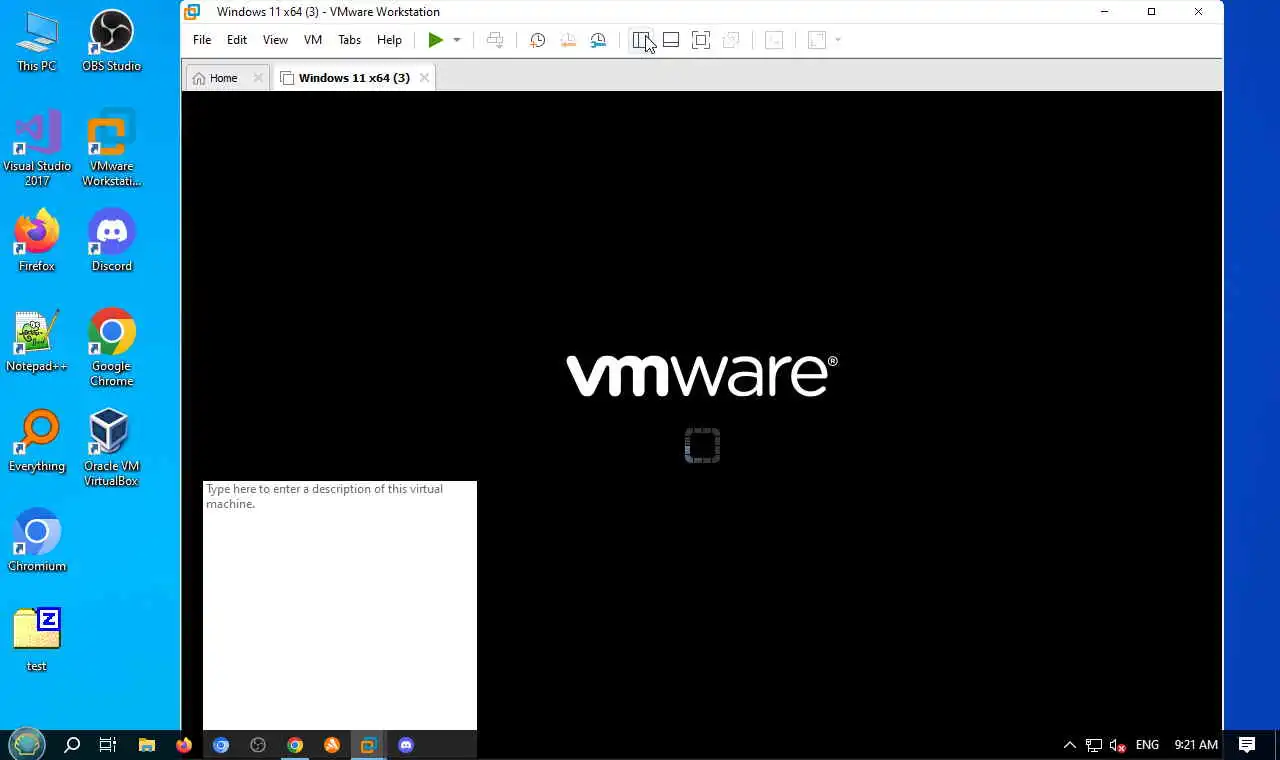Viewport: 1280px width, 760px height.
Task: Open the File menu
Action: click(x=202, y=40)
